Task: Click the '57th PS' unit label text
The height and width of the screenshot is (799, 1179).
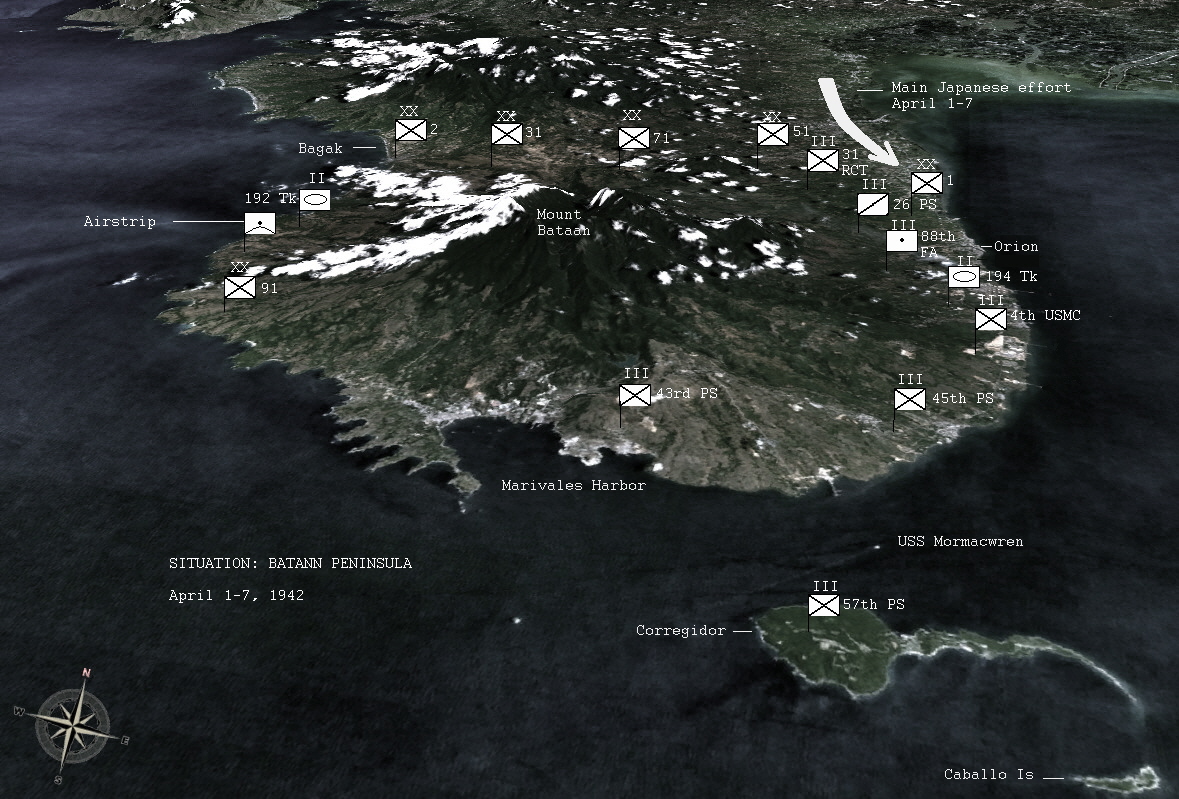Action: [x=874, y=604]
